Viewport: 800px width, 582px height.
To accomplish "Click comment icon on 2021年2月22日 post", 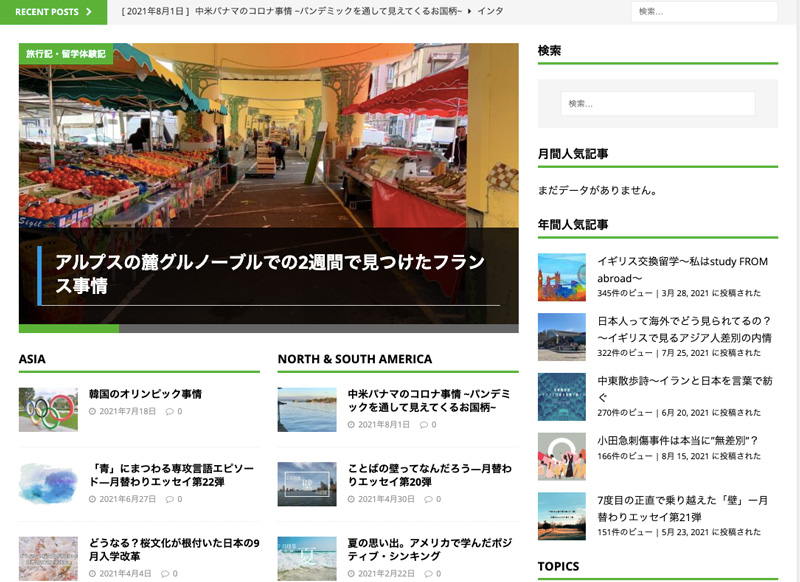I will click(x=428, y=573).
